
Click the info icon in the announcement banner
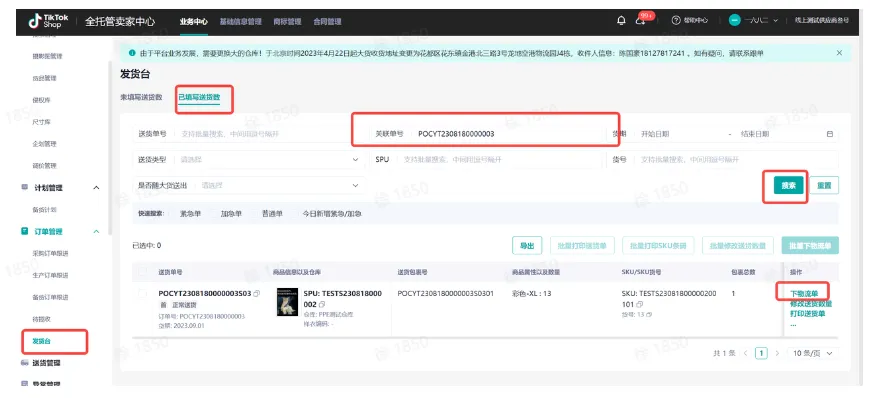[132, 53]
